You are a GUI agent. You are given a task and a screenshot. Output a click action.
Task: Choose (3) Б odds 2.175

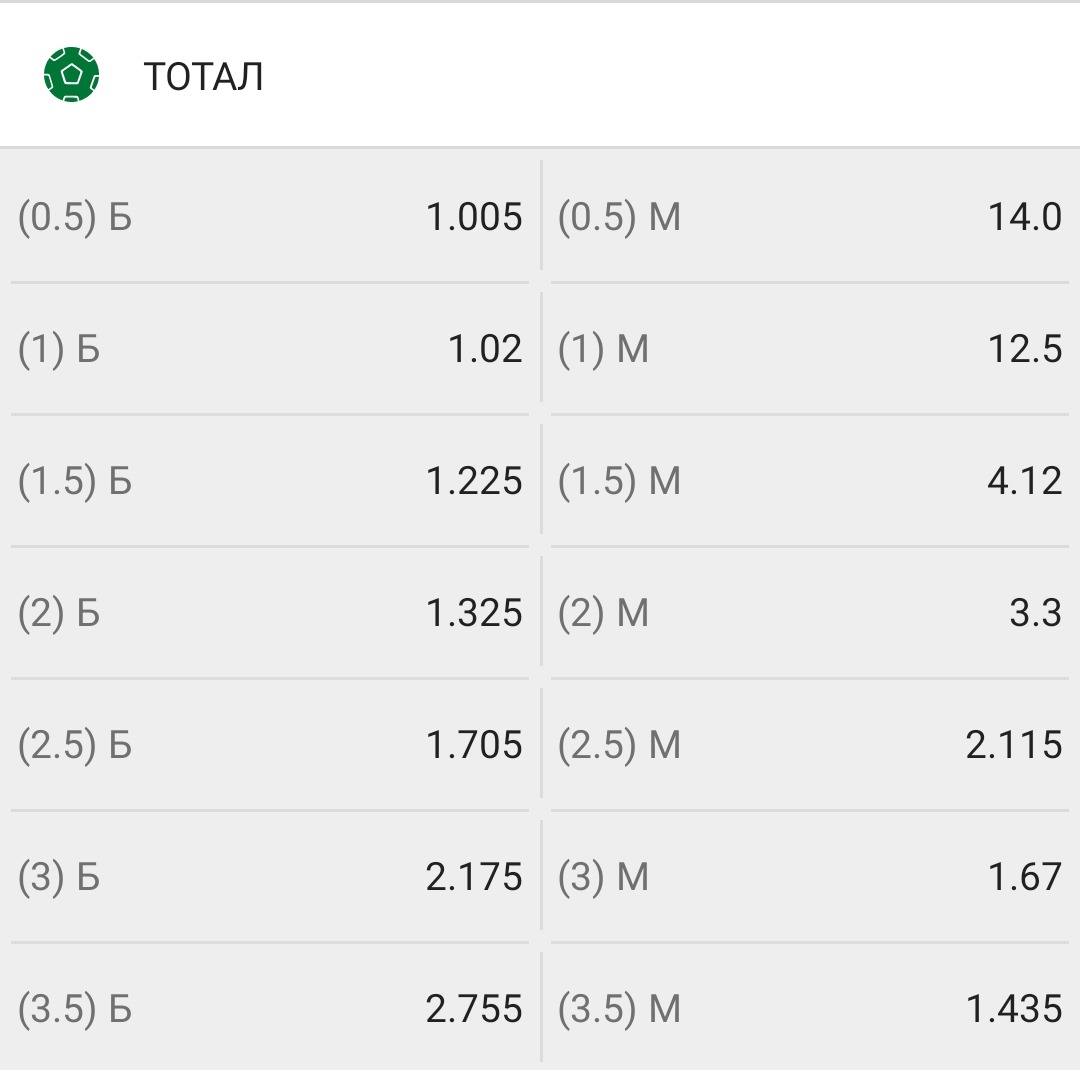click(270, 877)
